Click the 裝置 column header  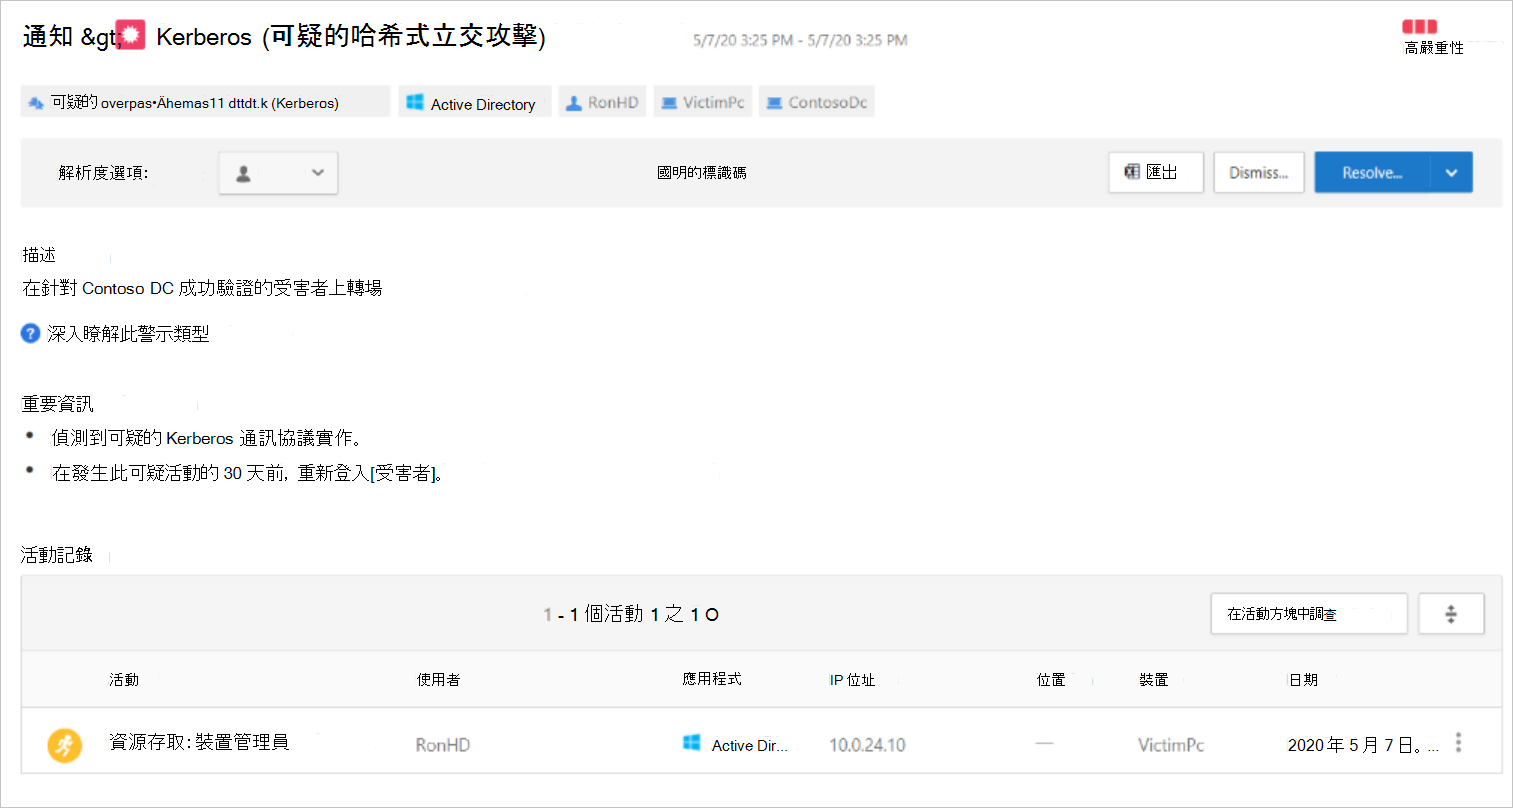pyautogui.click(x=1154, y=680)
